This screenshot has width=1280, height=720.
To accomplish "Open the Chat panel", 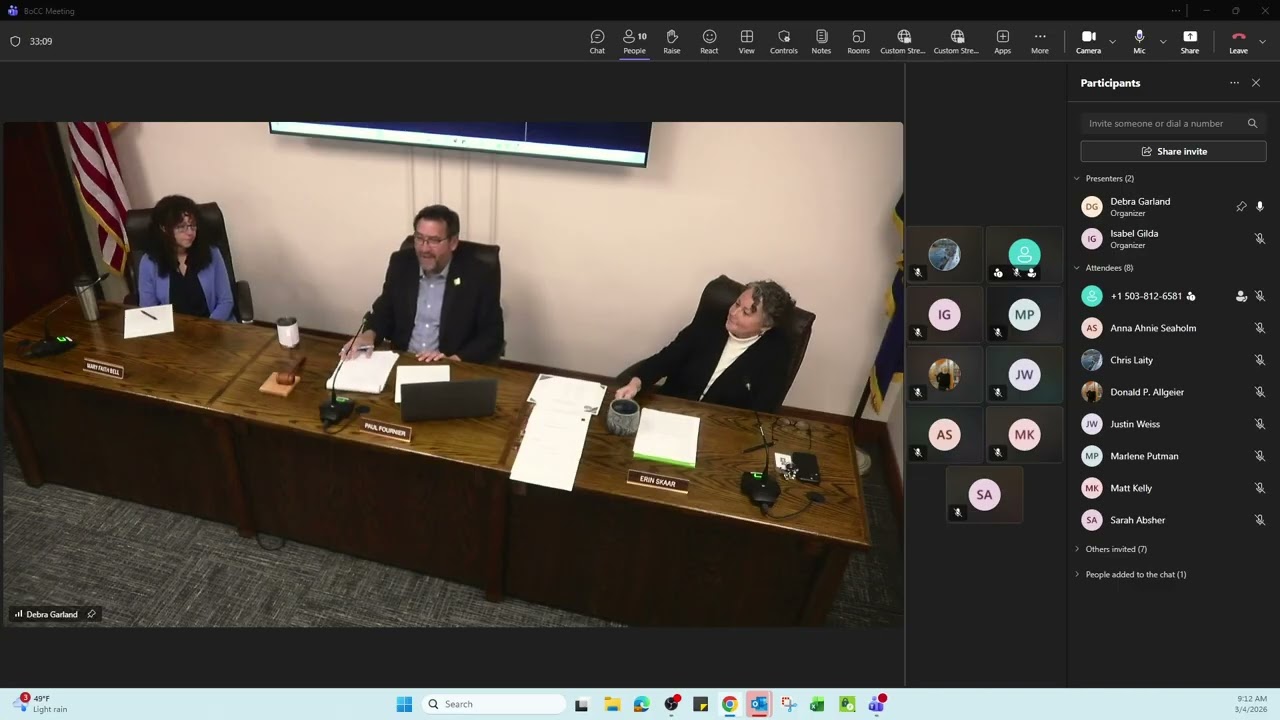I will [597, 41].
